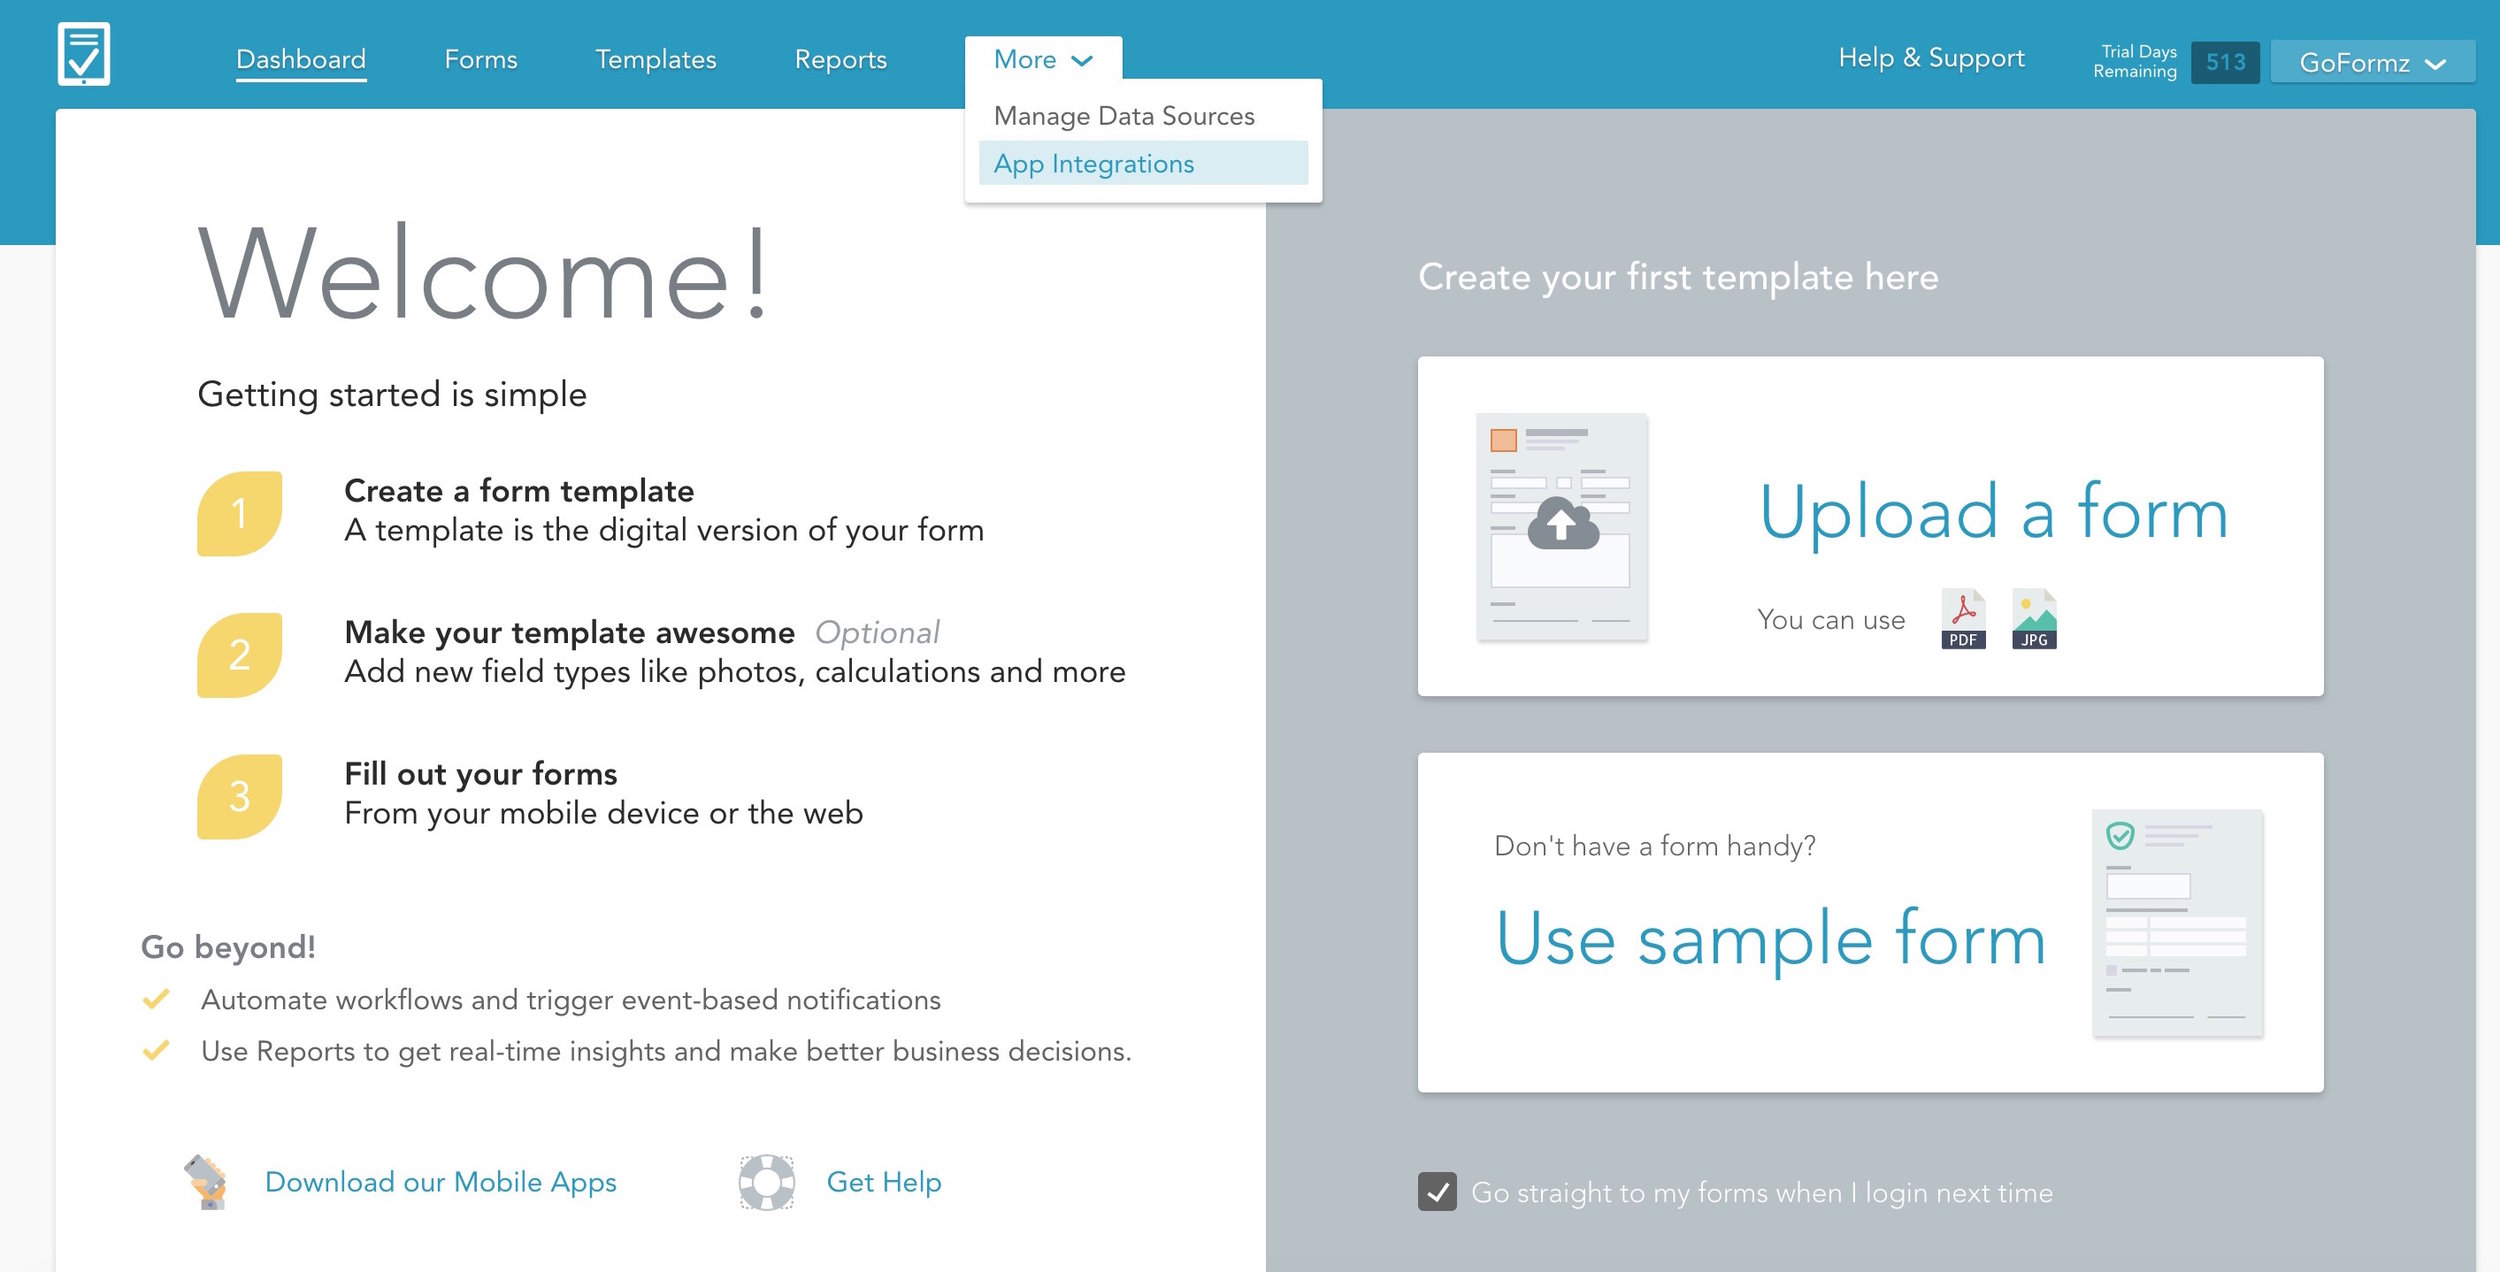The image size is (2500, 1272).
Task: Open the Dashboard tab
Action: point(301,59)
